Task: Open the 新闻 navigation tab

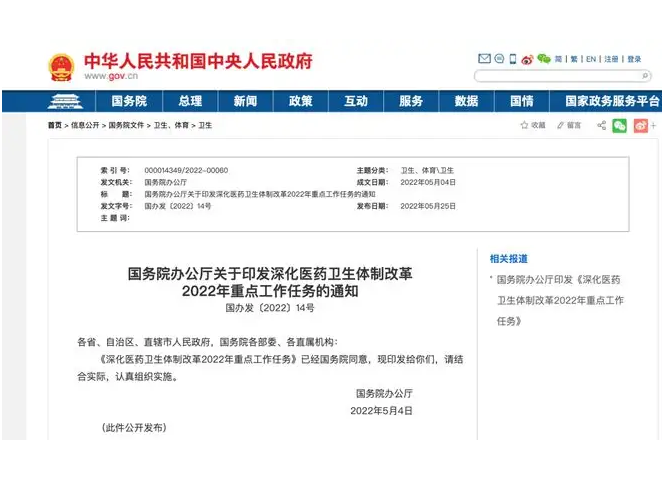Action: 245,101
